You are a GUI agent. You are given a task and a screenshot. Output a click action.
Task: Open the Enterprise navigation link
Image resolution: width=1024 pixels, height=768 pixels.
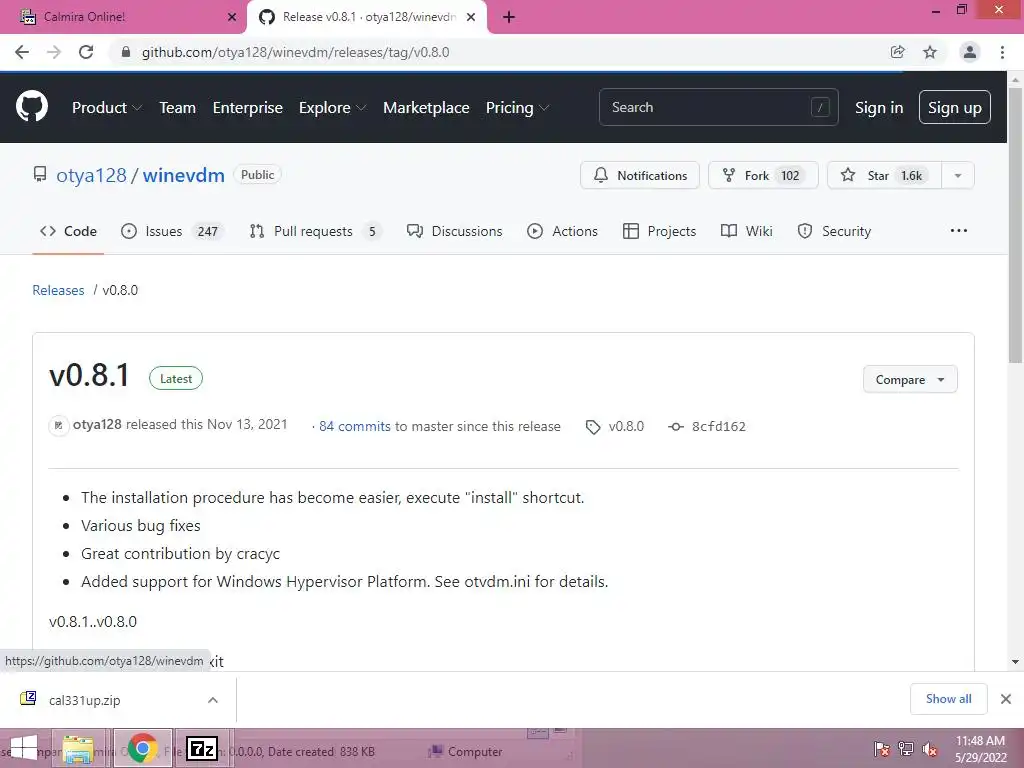248,108
